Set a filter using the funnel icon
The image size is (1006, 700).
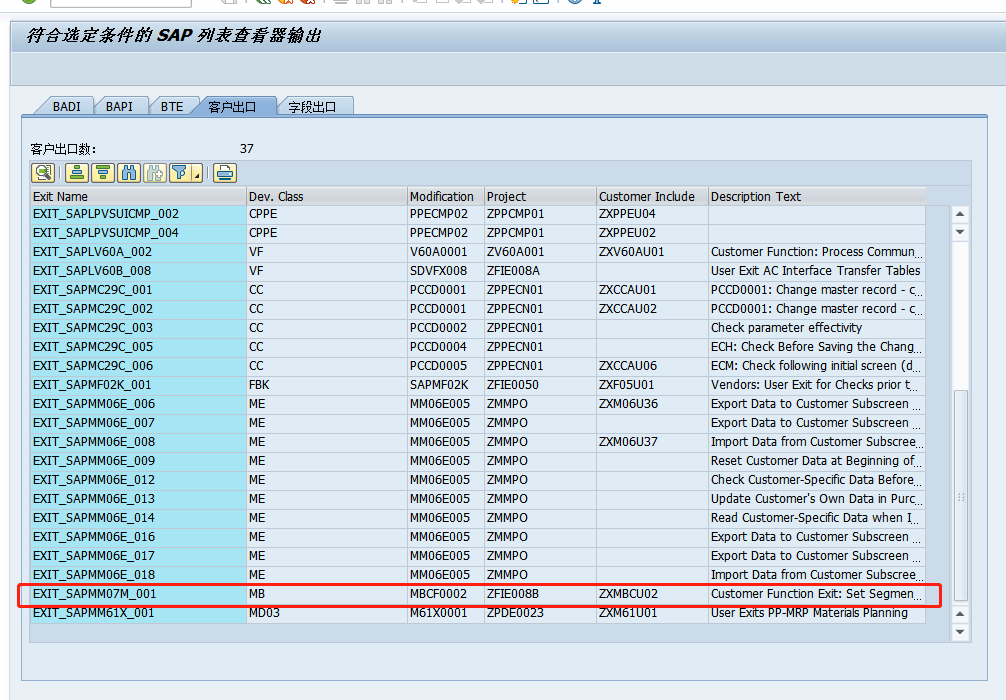point(181,172)
